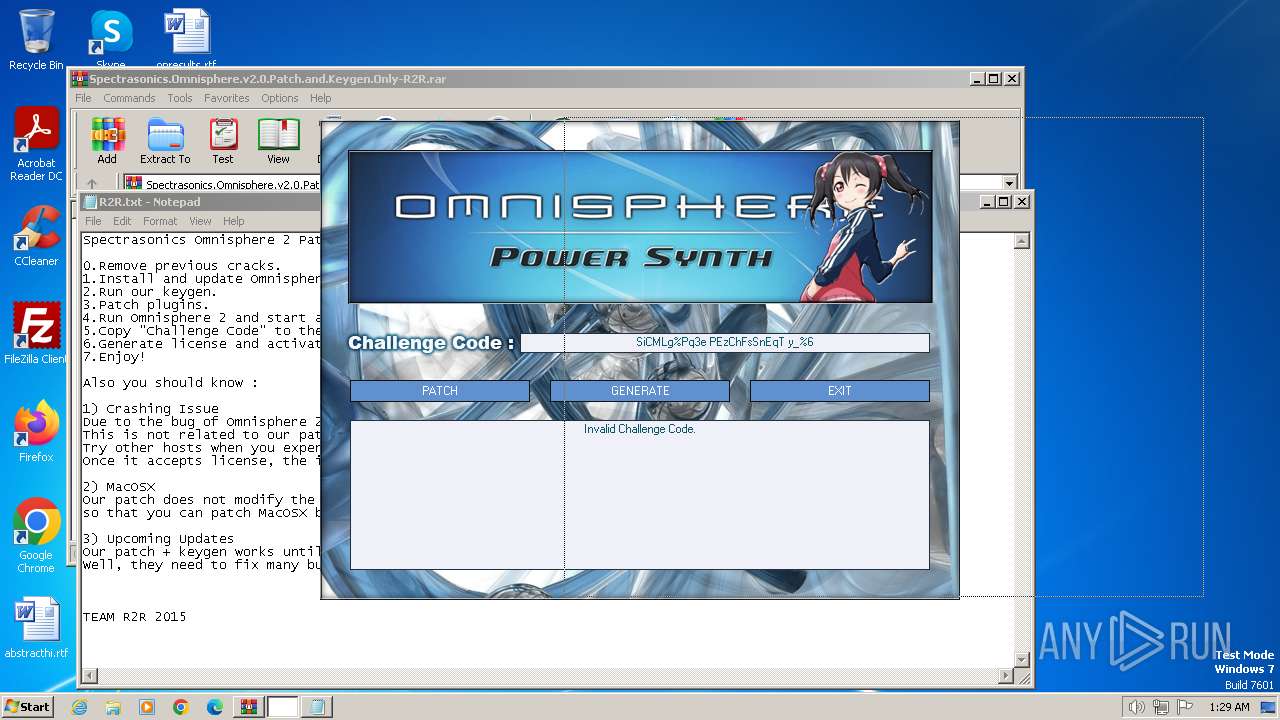Screen dimensions: 1280x720
Task: Open the Tools menu in WinRAR
Action: [180, 98]
